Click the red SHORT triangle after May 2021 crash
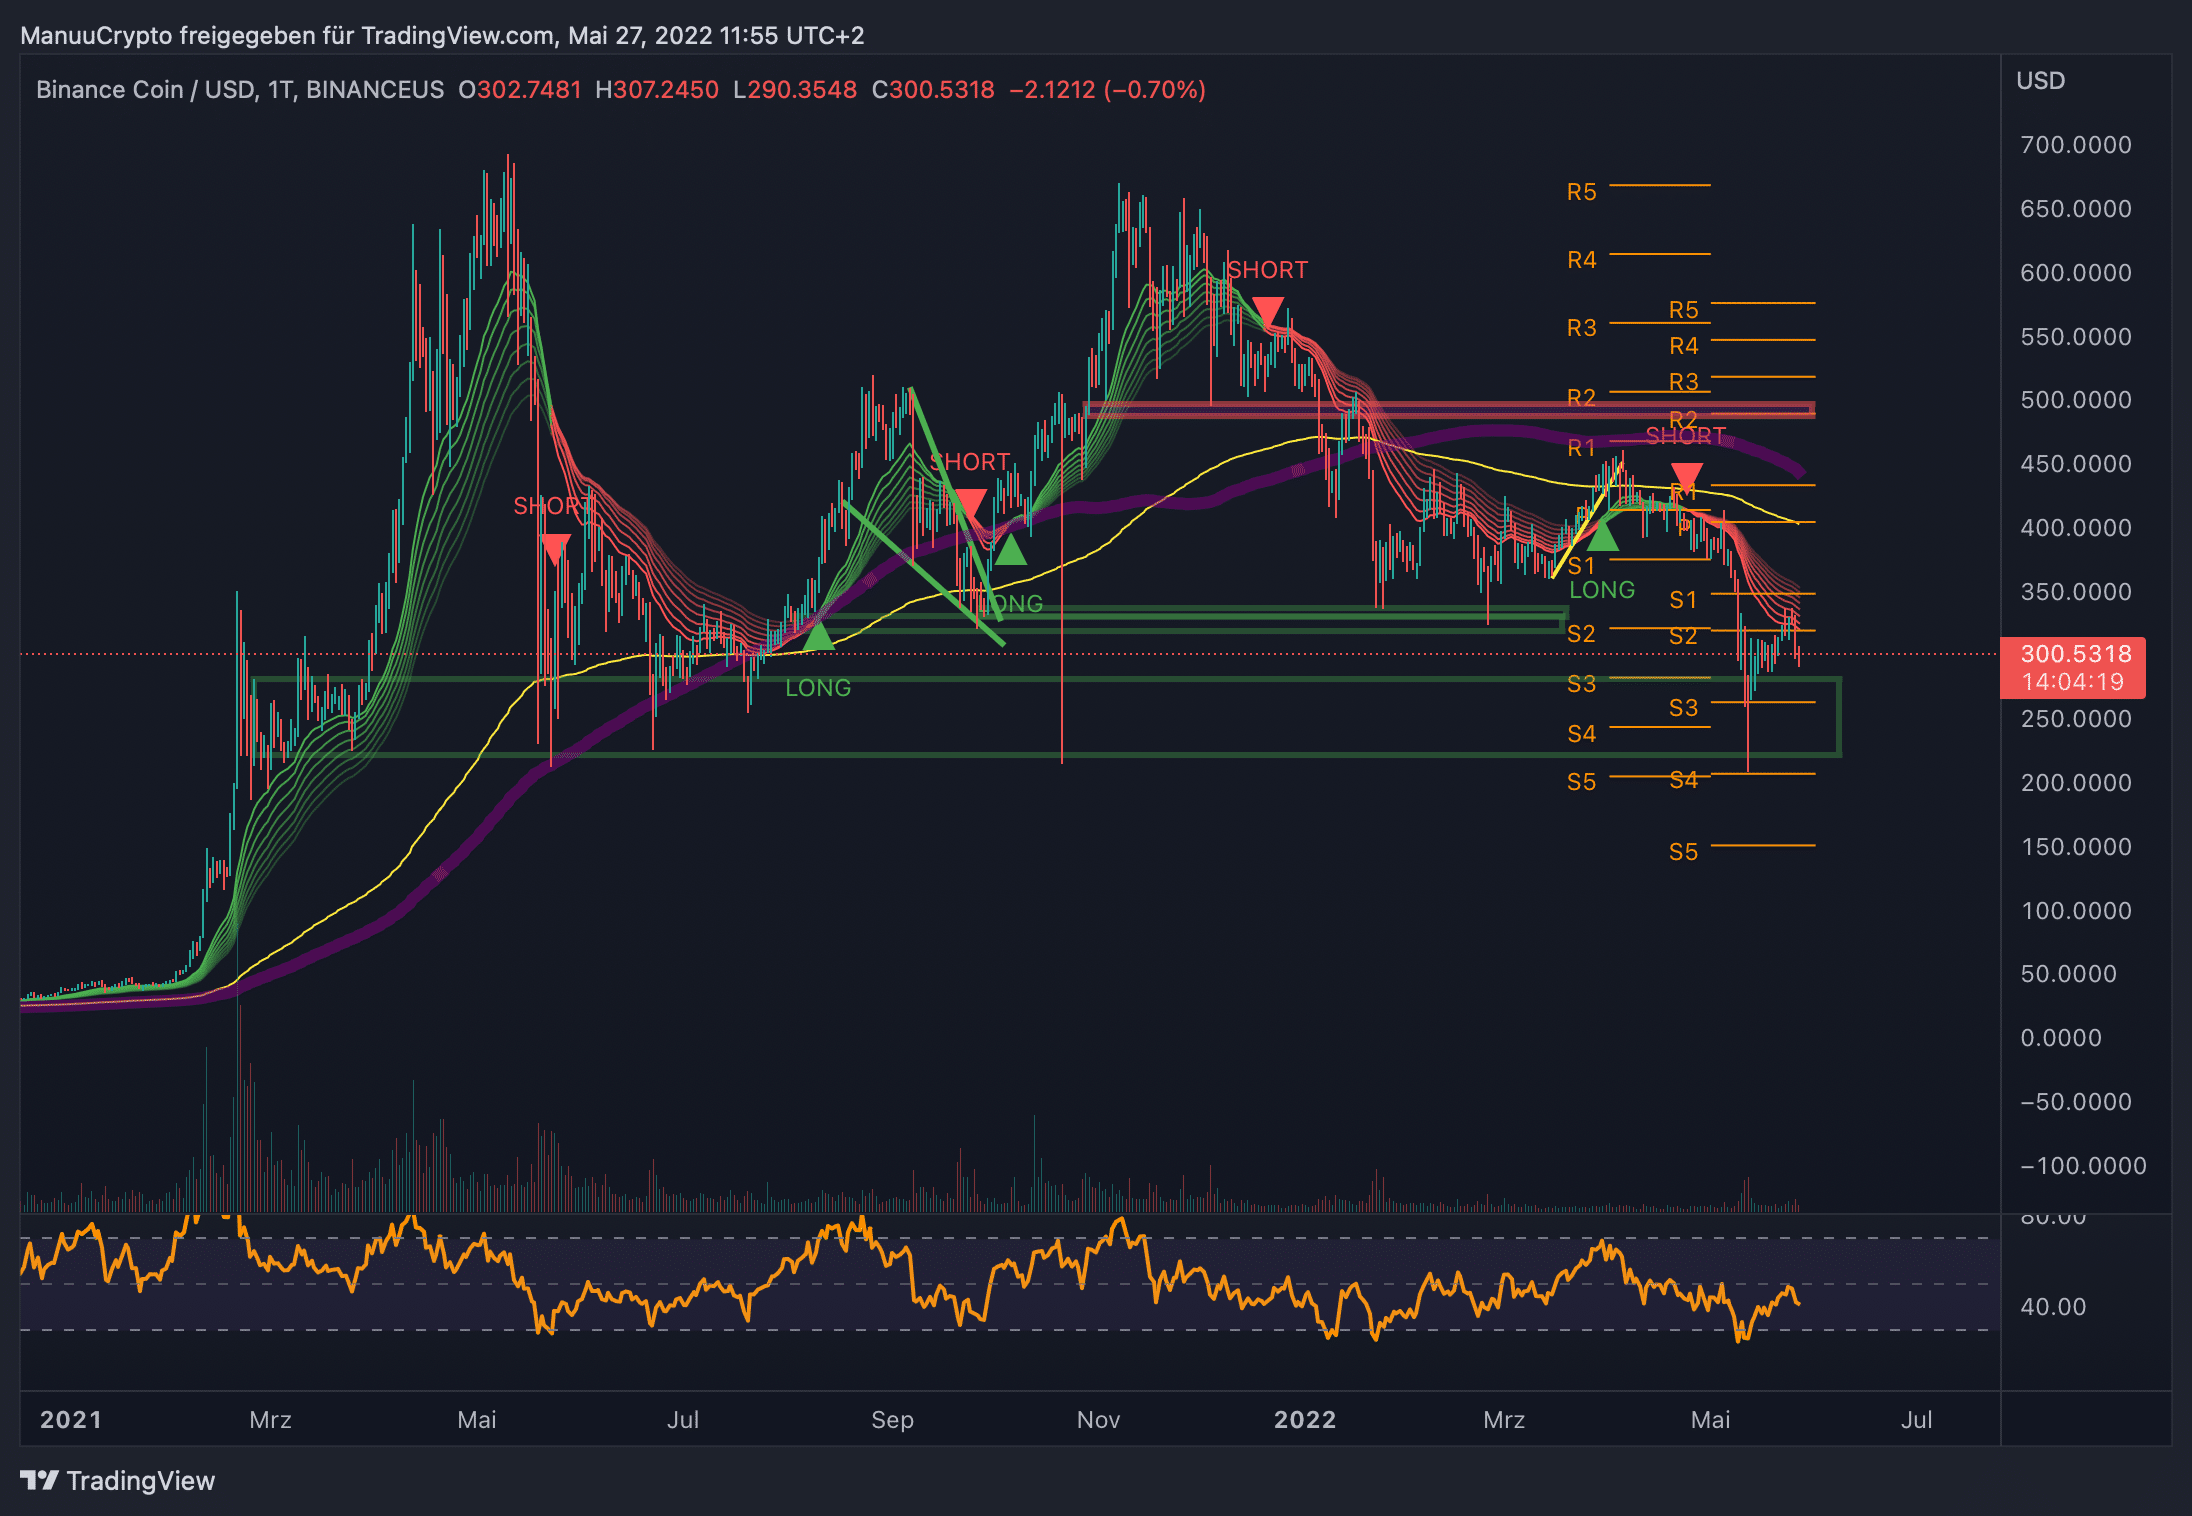Viewport: 2192px width, 1516px height. click(x=555, y=548)
